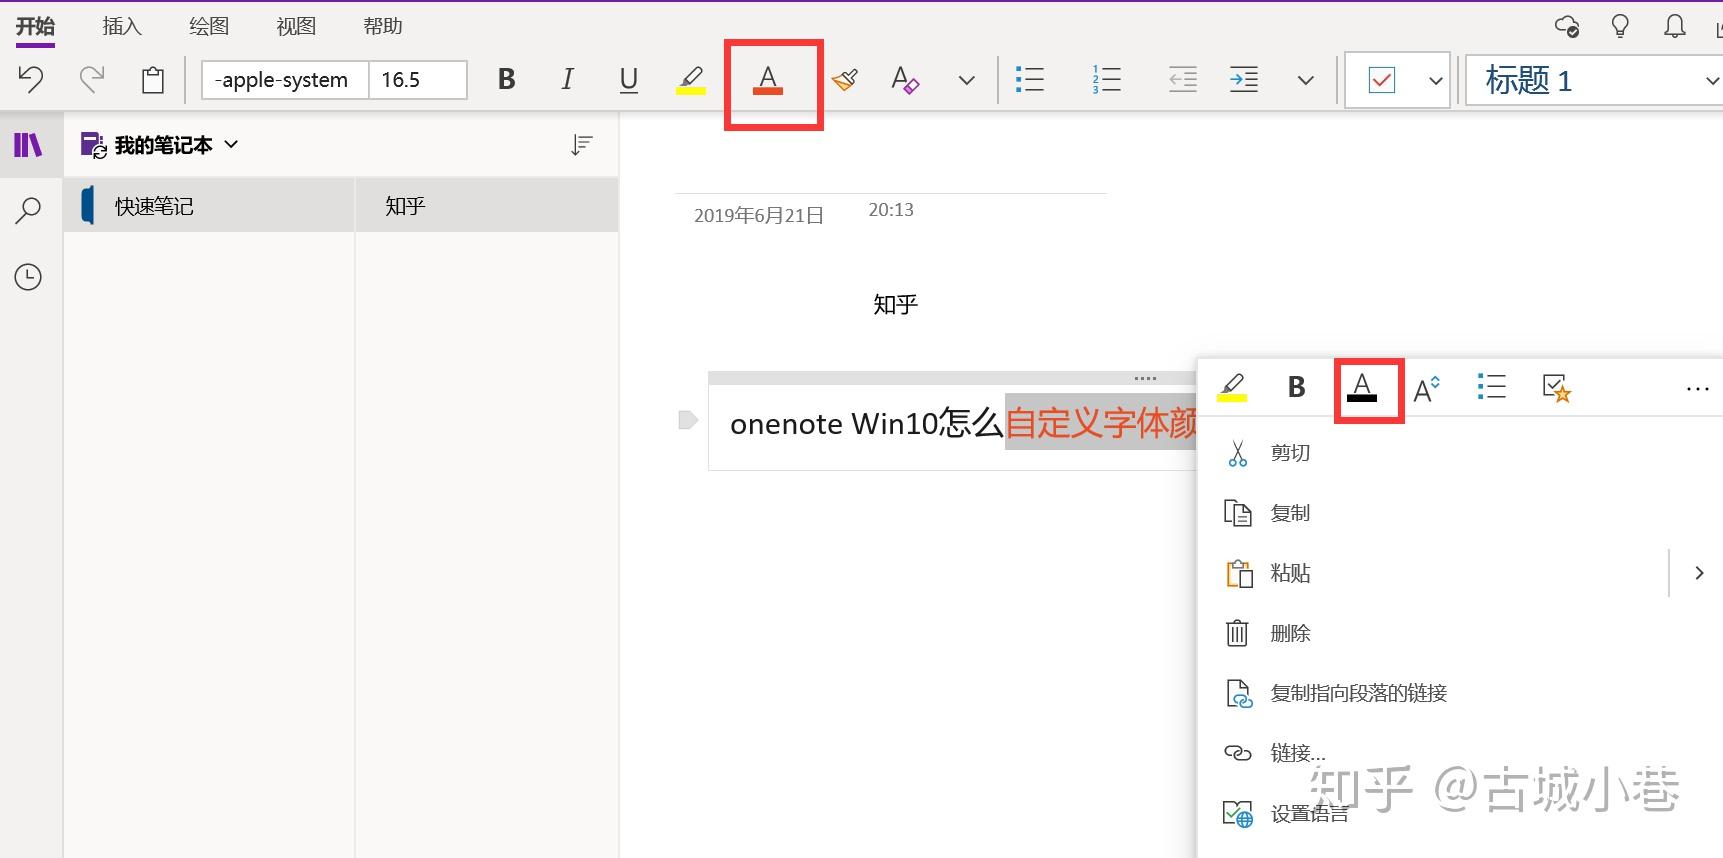The image size is (1723, 858).
Task: Click the clipboard paste icon in toolbar
Action: (153, 80)
